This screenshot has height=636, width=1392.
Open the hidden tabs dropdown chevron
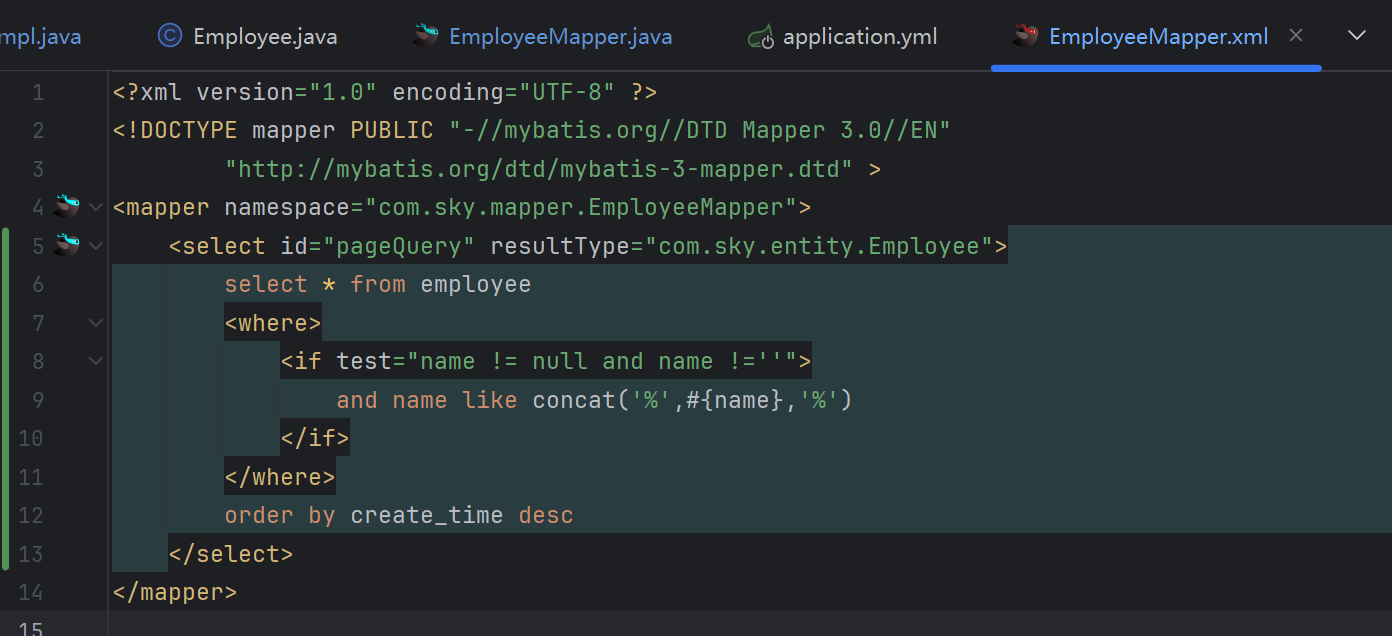point(1357,36)
